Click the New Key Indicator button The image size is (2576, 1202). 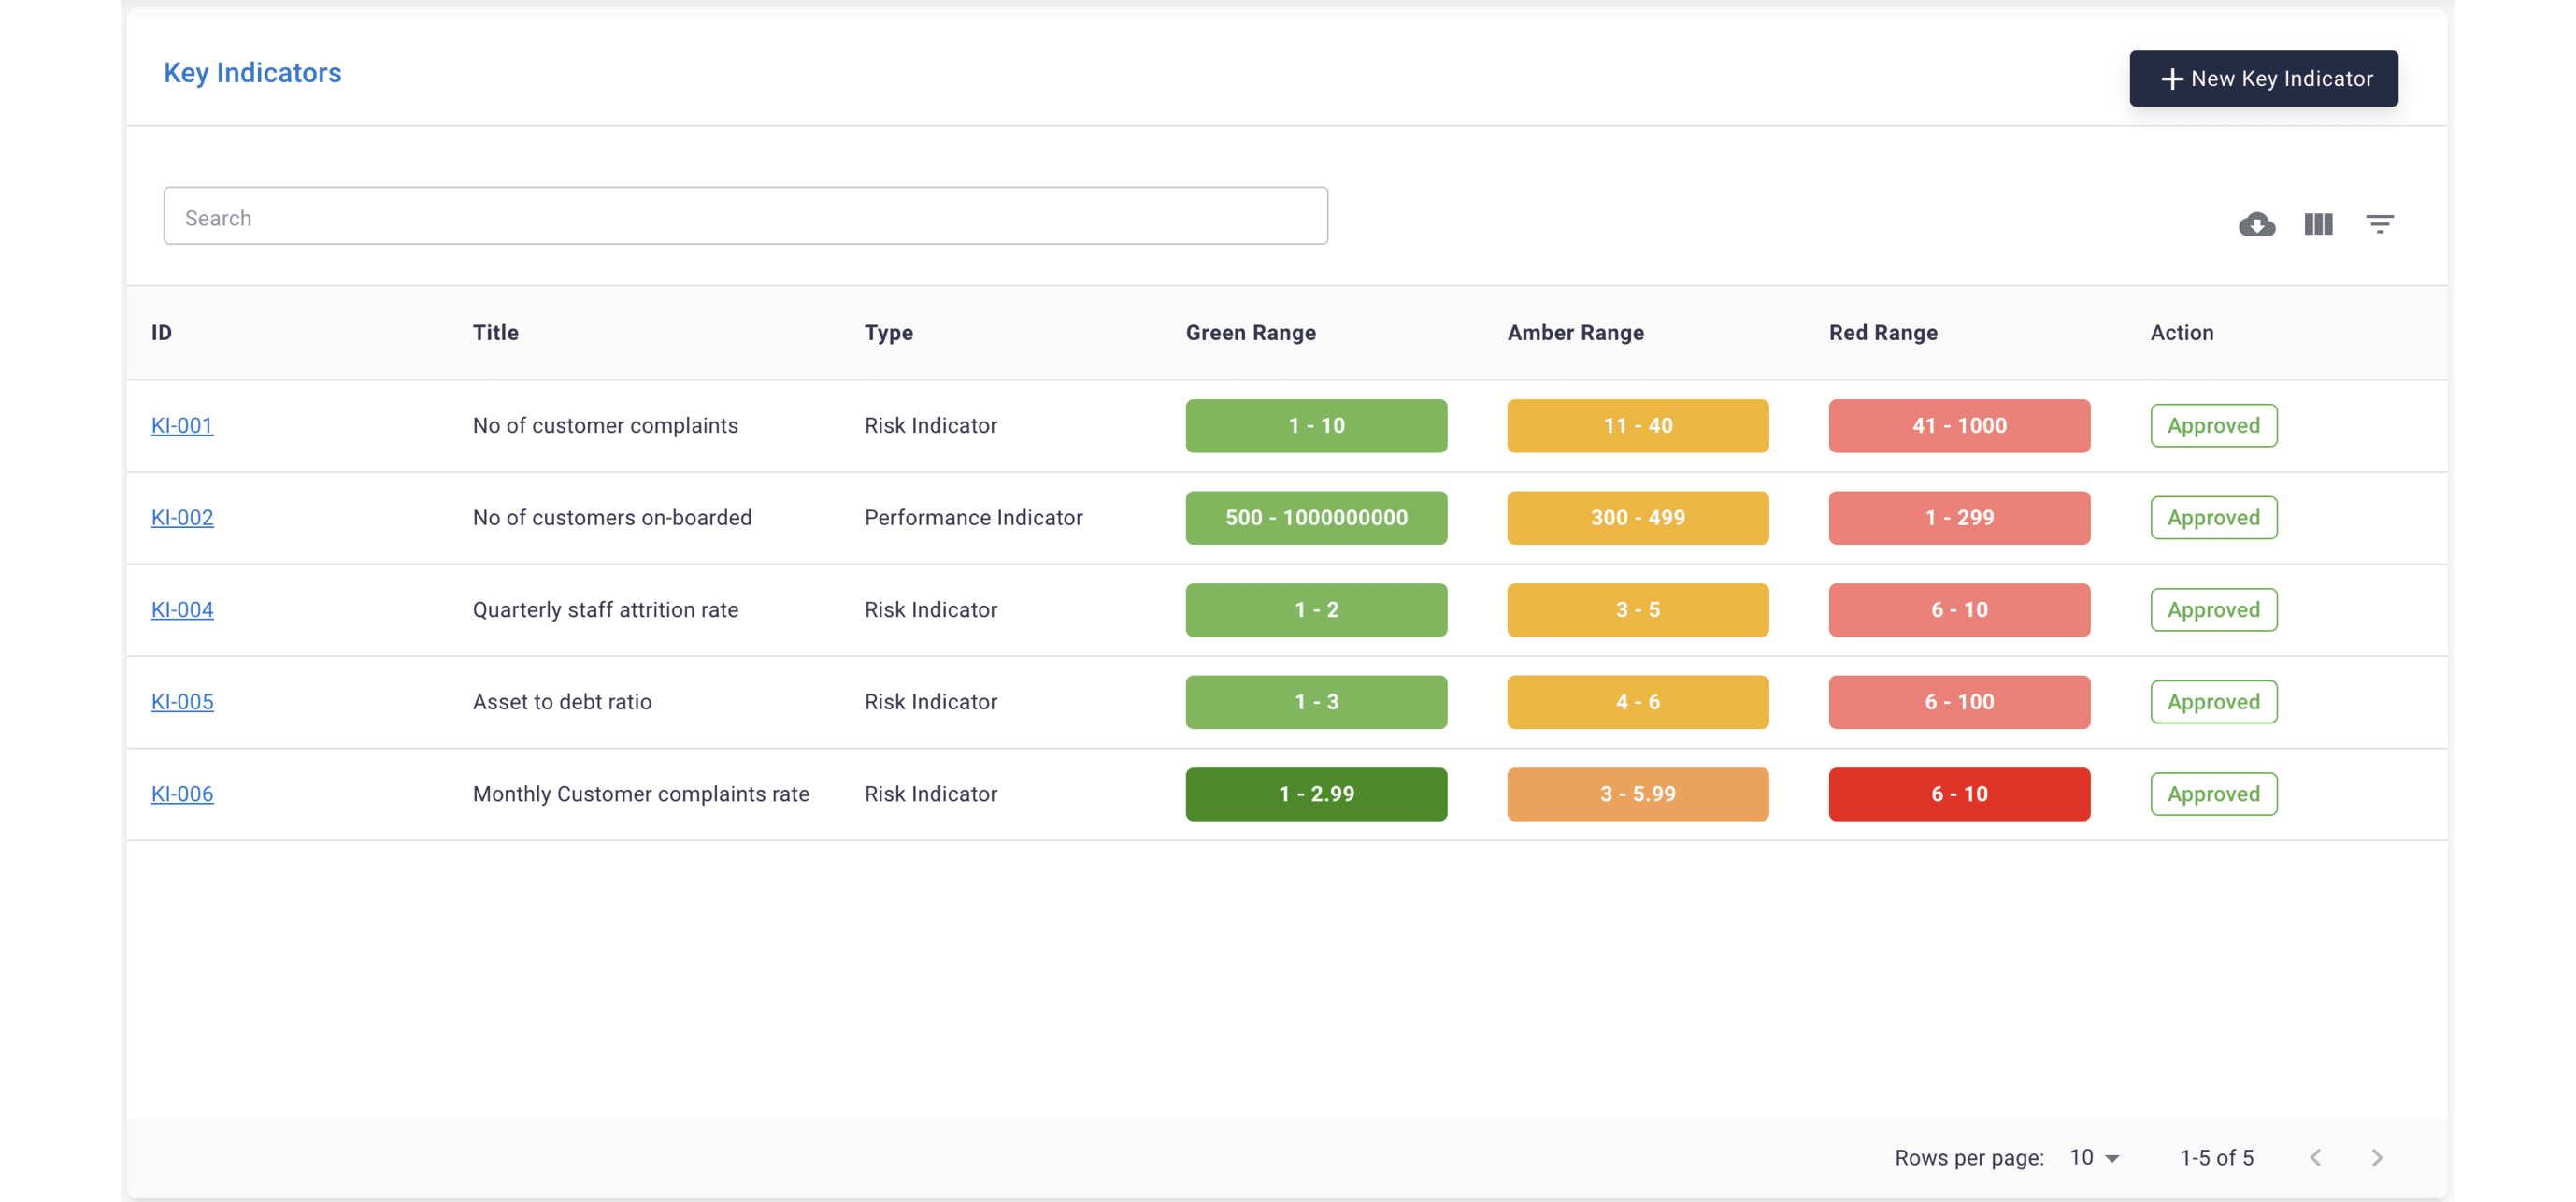point(2262,79)
